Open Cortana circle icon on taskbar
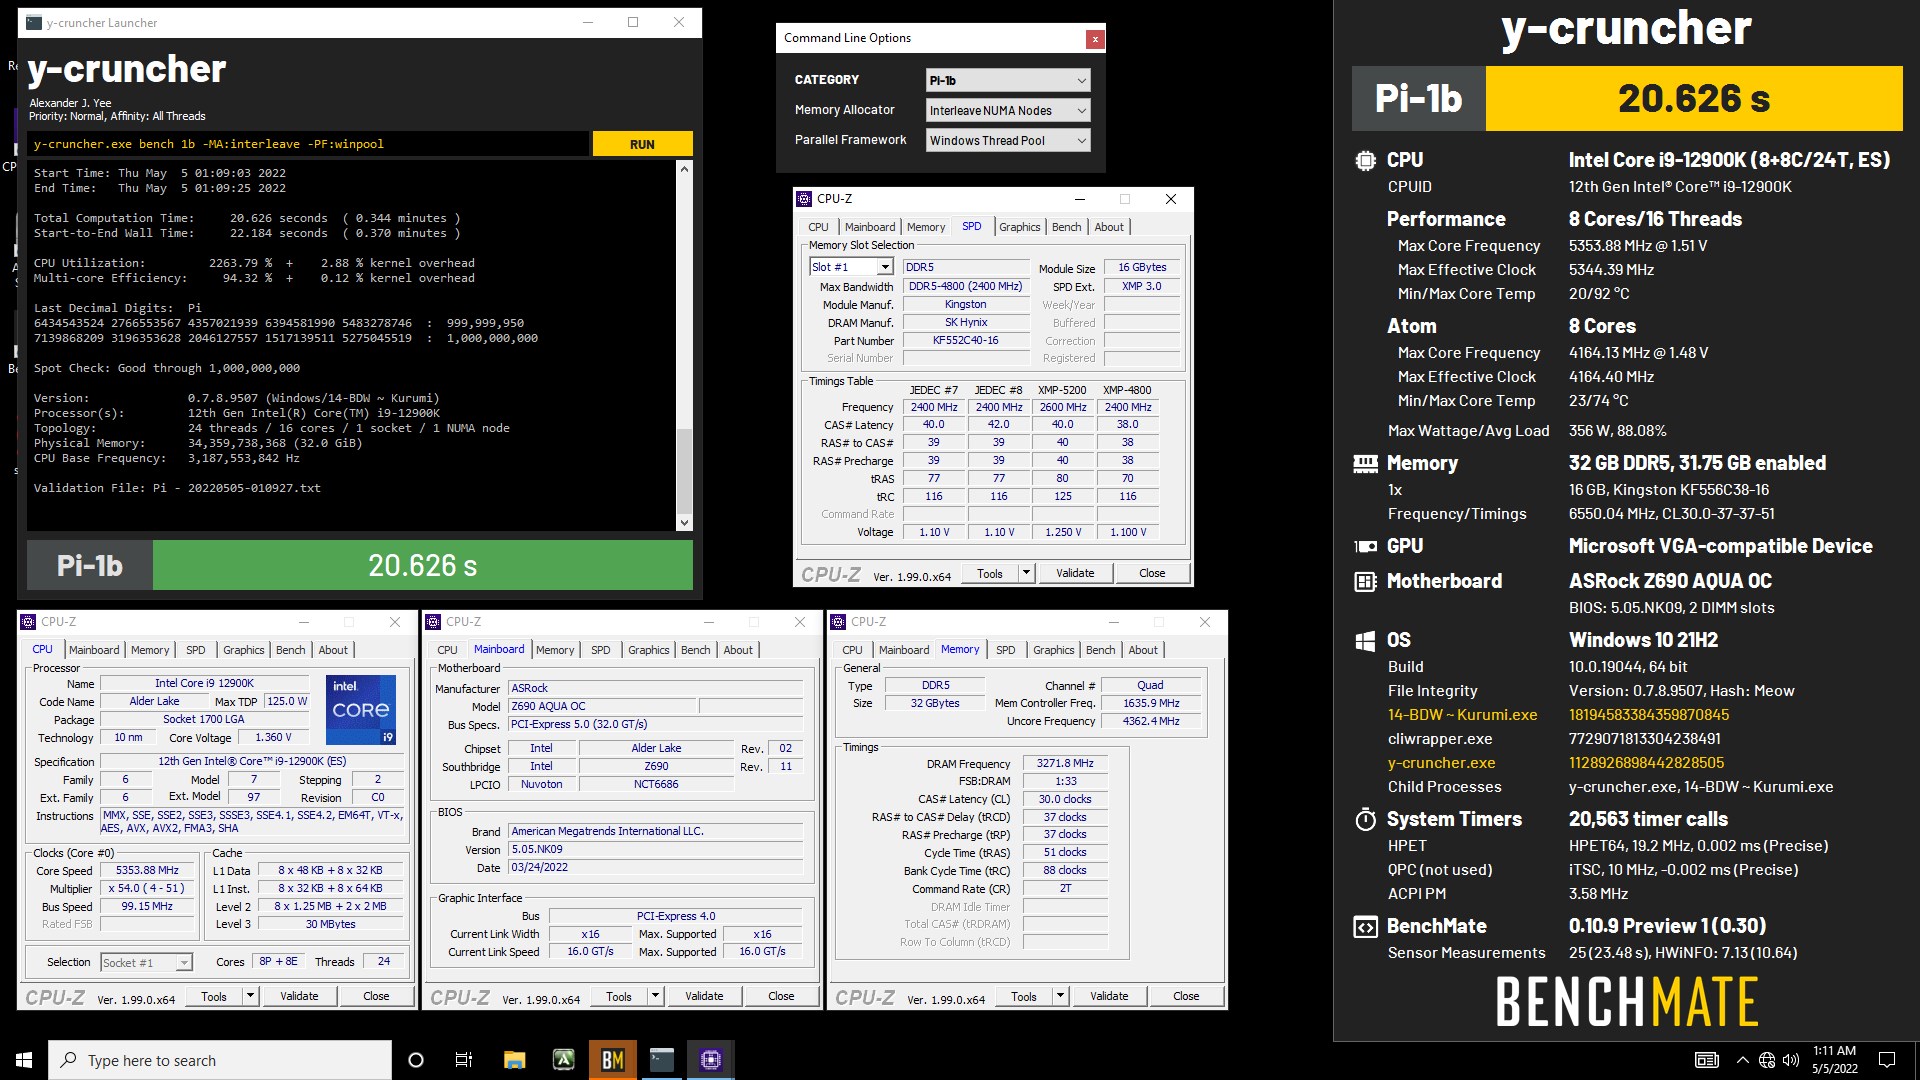Screen dimensions: 1920x1080 coord(416,1060)
